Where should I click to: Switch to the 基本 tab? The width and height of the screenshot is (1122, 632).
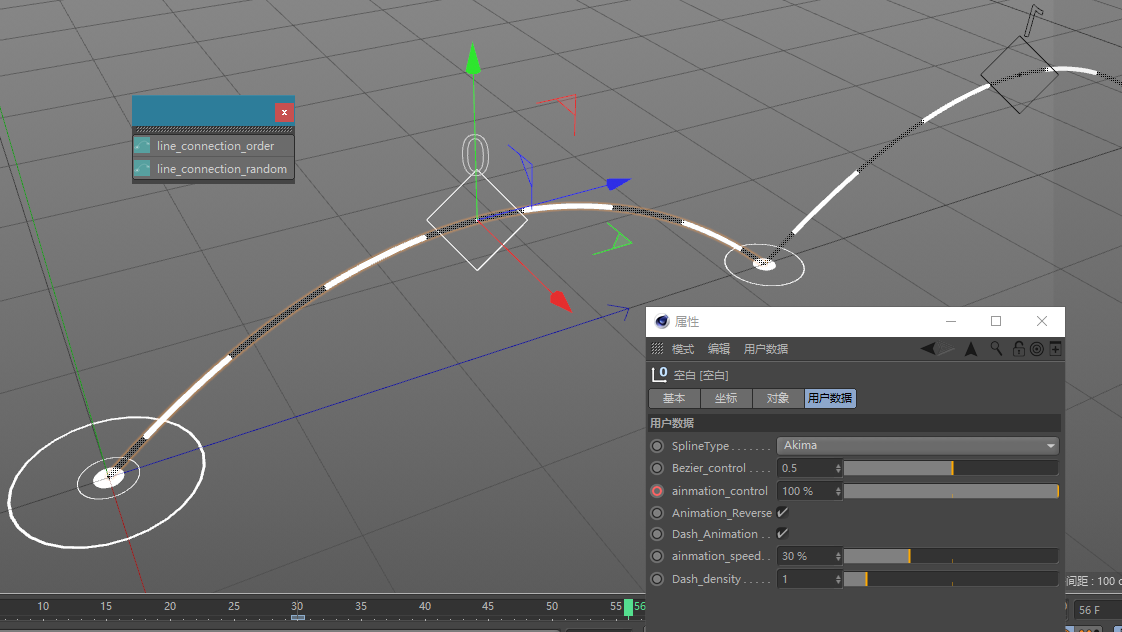click(x=674, y=398)
